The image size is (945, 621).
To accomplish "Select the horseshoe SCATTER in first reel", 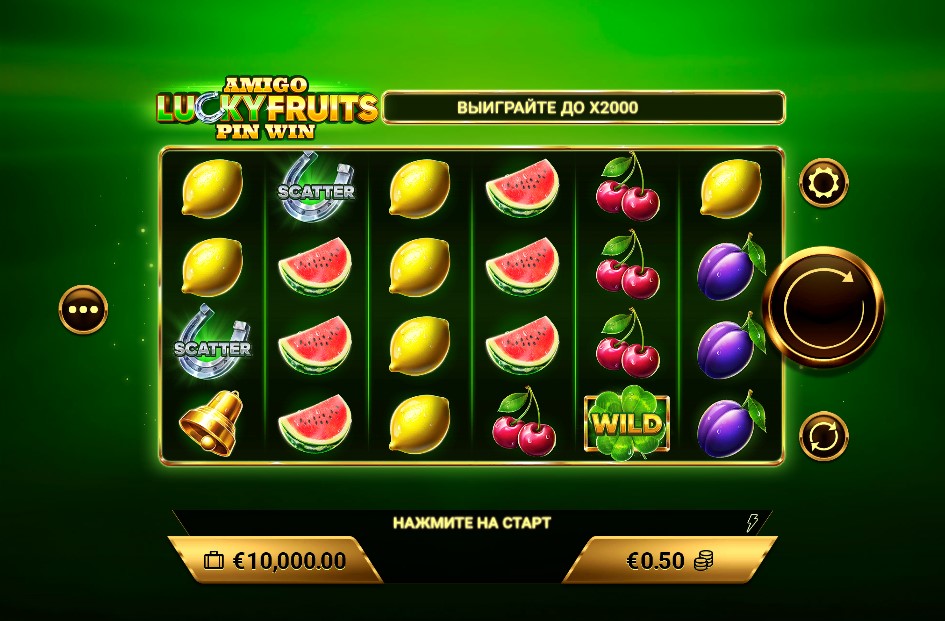I will (x=212, y=344).
